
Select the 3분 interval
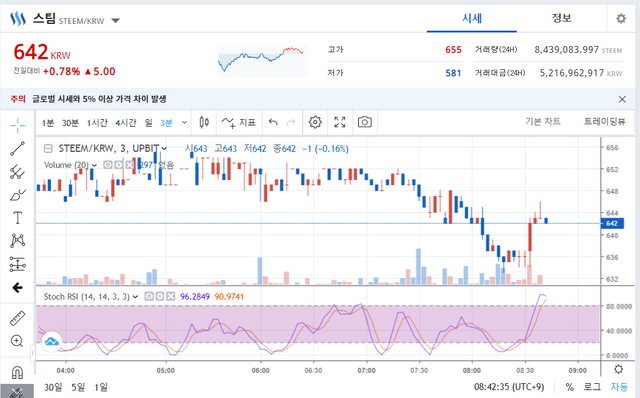pyautogui.click(x=167, y=122)
